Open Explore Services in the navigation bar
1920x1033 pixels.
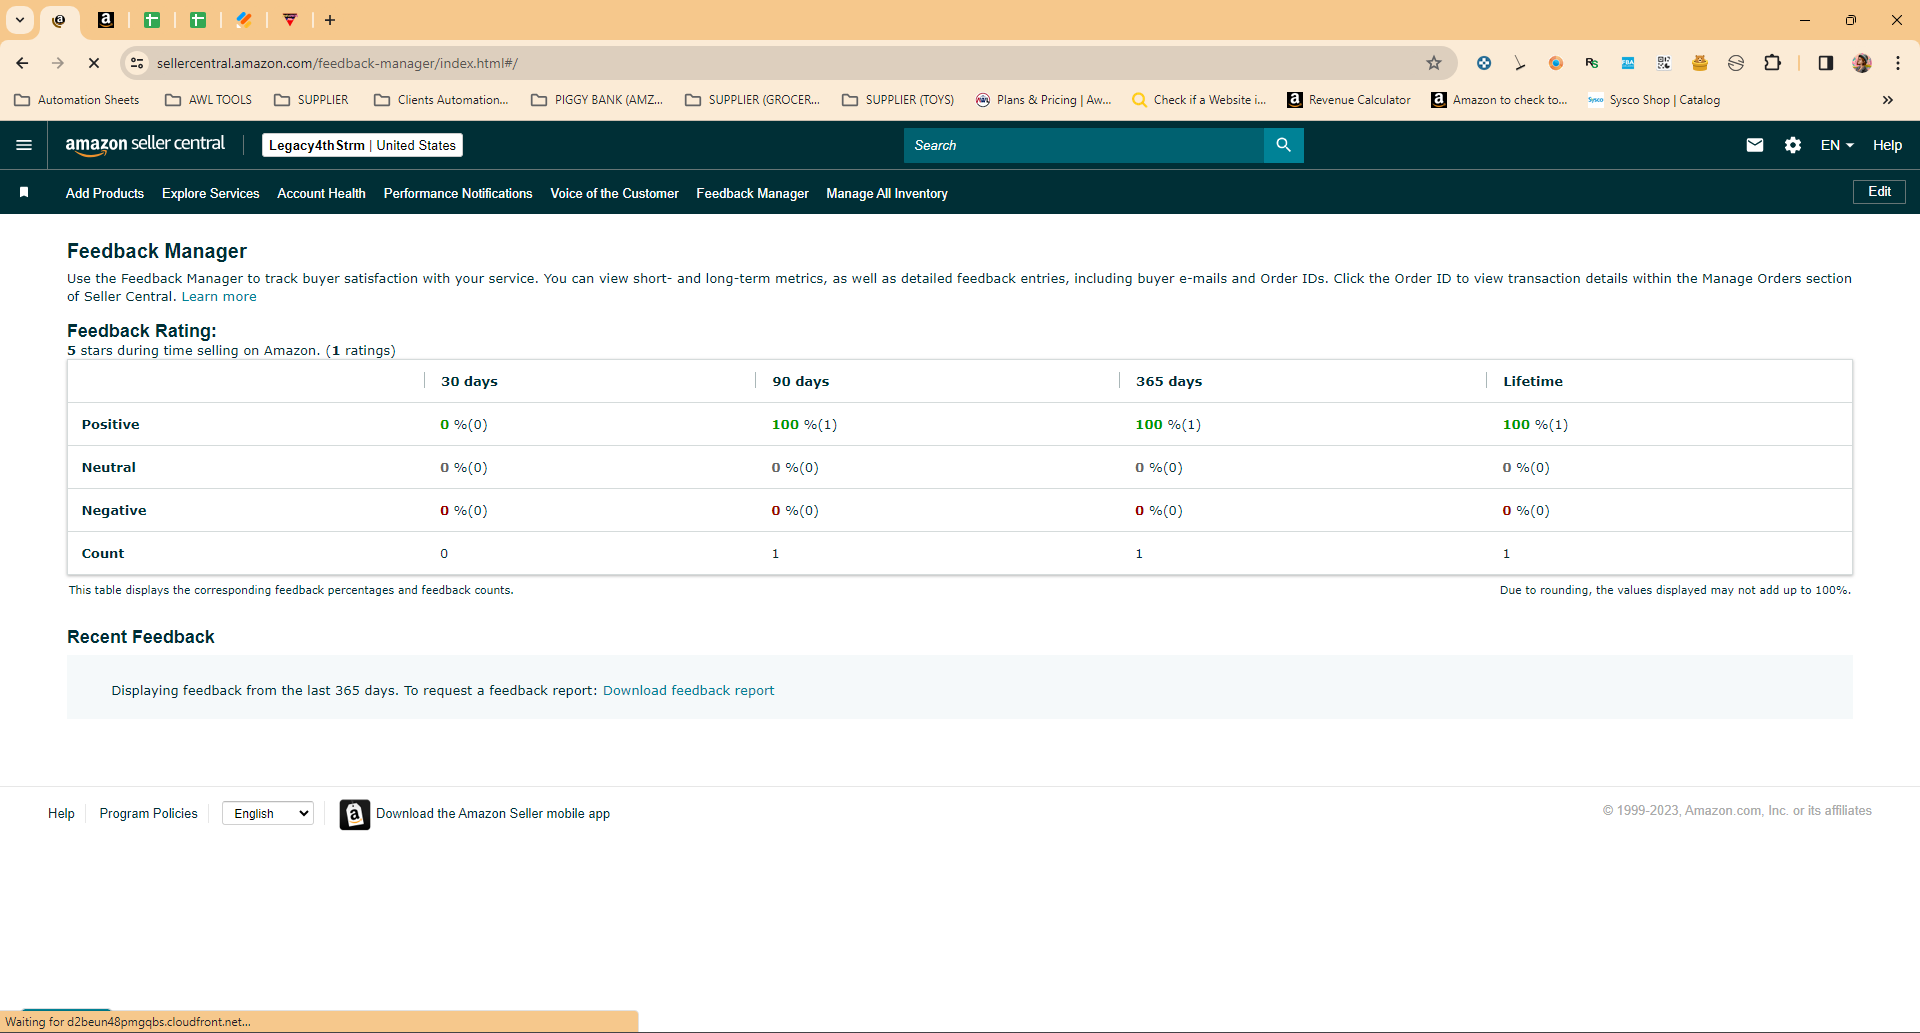pyautogui.click(x=210, y=193)
